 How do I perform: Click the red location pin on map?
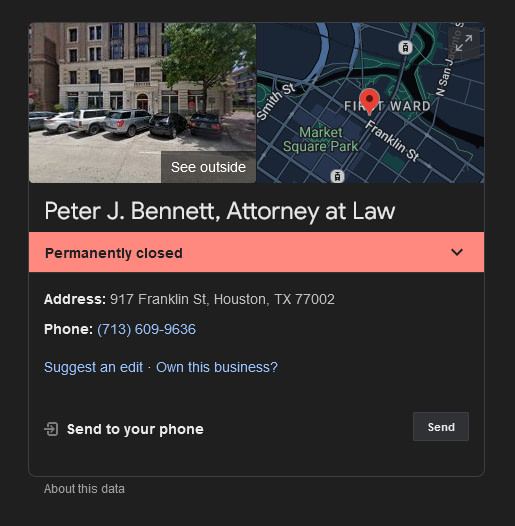click(x=369, y=102)
